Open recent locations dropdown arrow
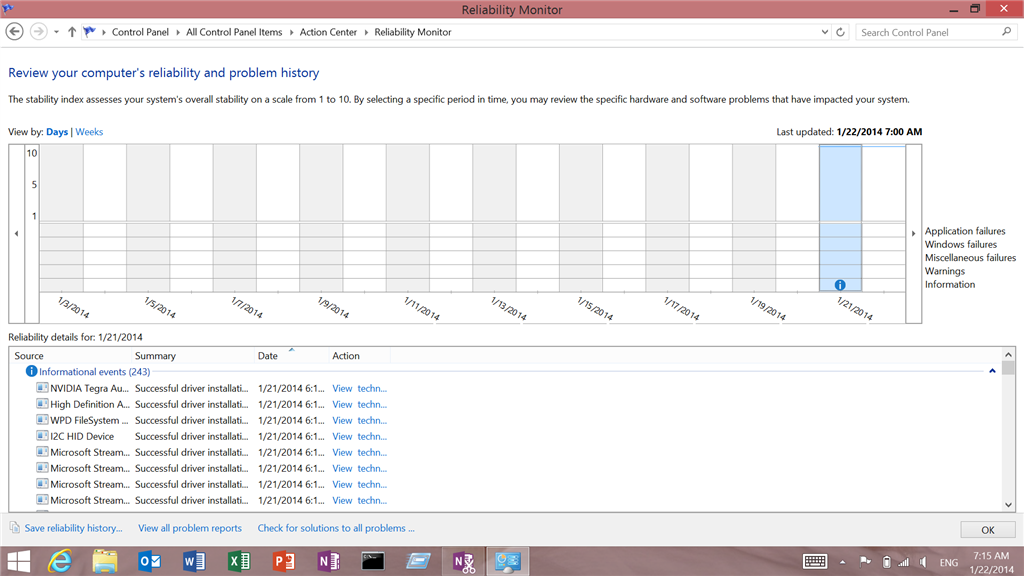The height and width of the screenshot is (576, 1024). (56, 32)
